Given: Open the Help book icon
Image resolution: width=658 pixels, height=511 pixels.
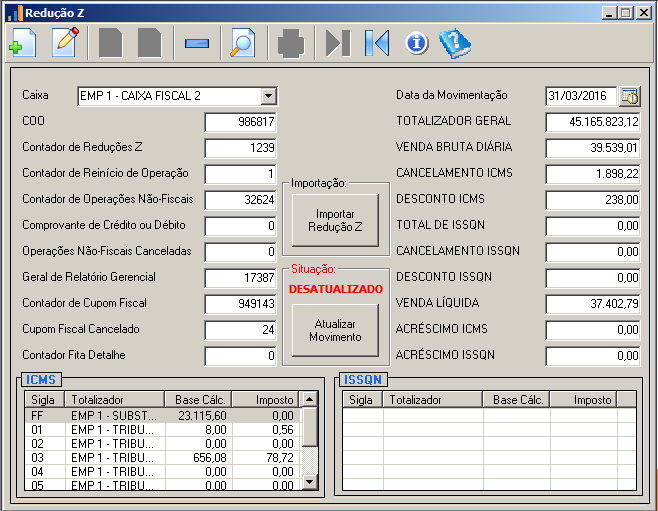Looking at the screenshot, I should point(455,43).
